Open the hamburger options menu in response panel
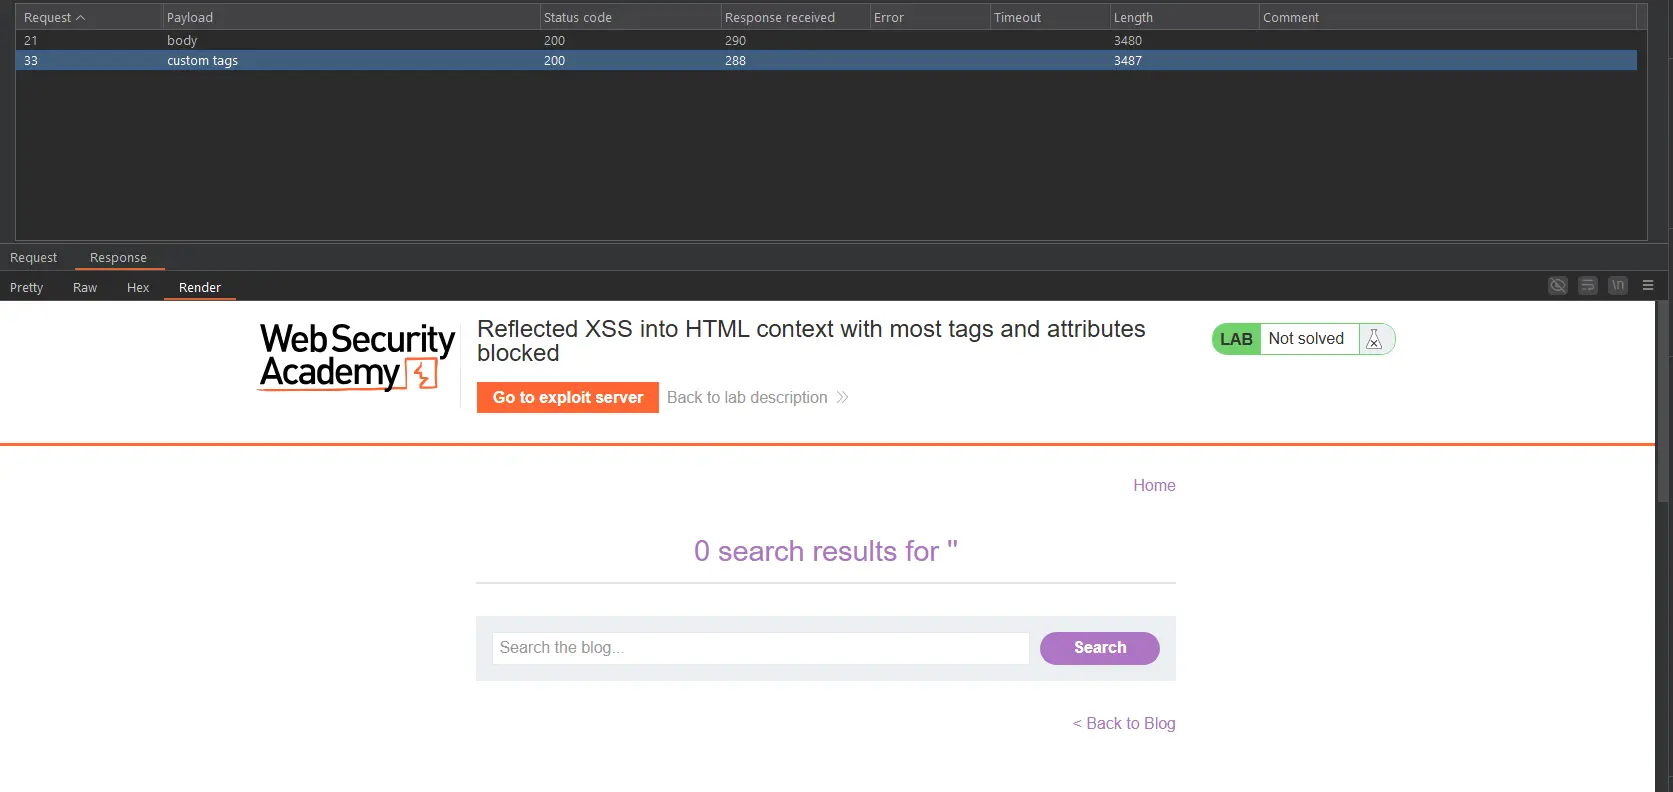Image resolution: width=1673 pixels, height=792 pixels. (x=1648, y=286)
